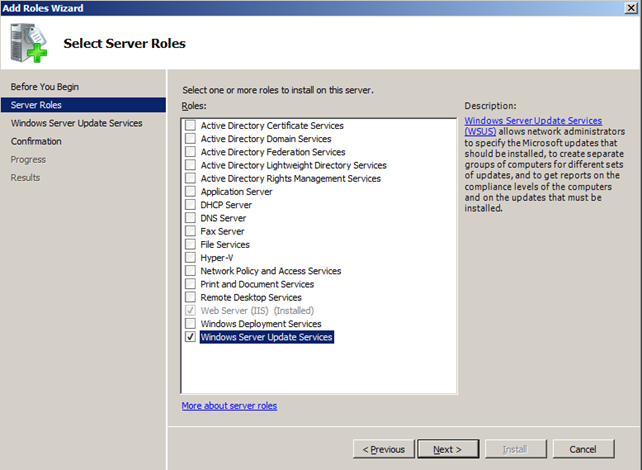Viewport: 642px width, 470px height.
Task: Open the Before You Begin step
Action: (x=45, y=87)
